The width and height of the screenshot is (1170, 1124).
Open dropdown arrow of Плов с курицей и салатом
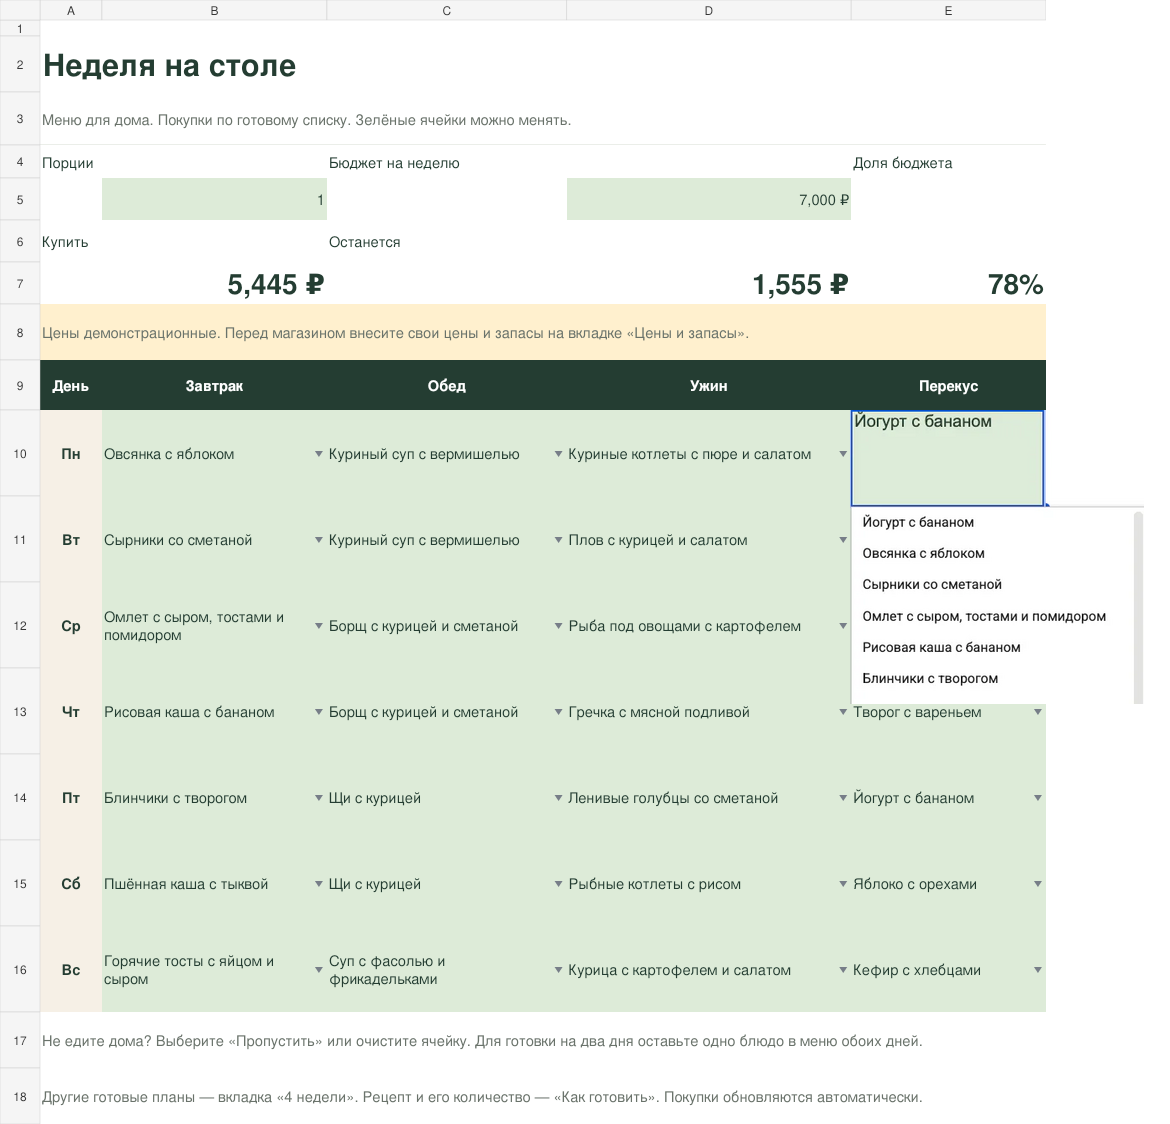[843, 540]
